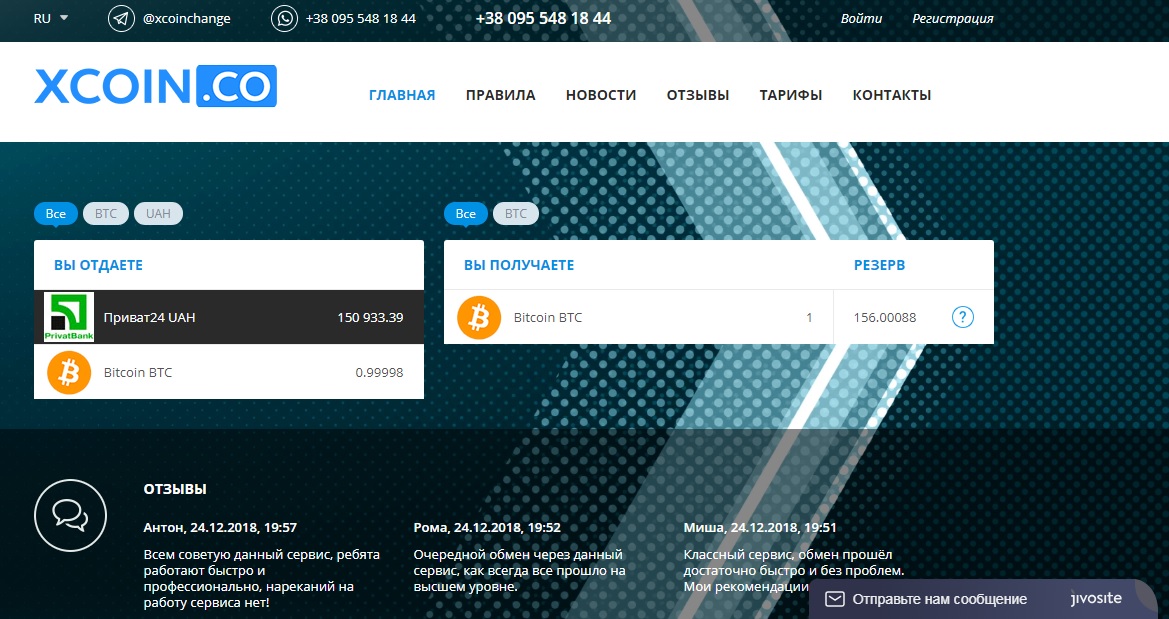Open the review by Рома, 24.12.2018, 19:52
1169x619 pixels.
coord(487,528)
